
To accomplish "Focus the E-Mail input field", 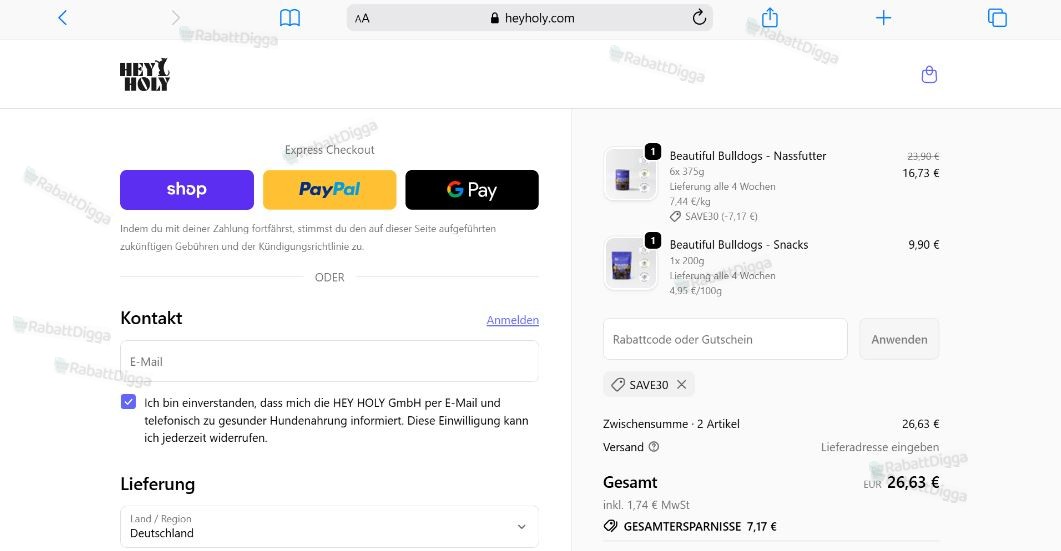I will point(330,361).
